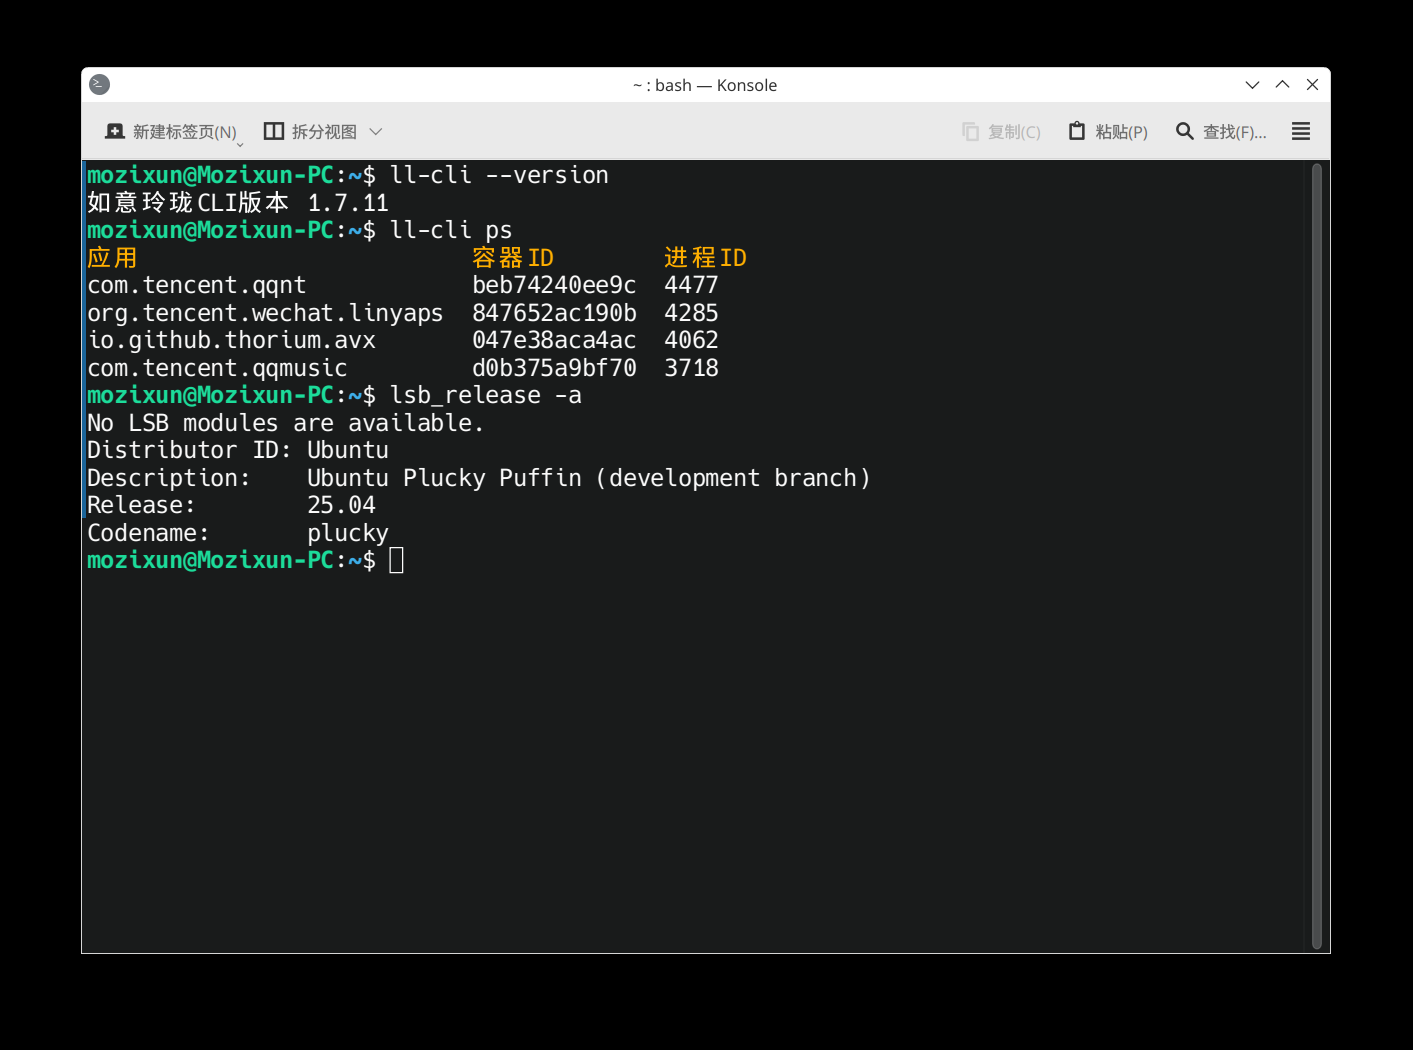Click the codename value plucky
The width and height of the screenshot is (1413, 1050).
tap(348, 533)
